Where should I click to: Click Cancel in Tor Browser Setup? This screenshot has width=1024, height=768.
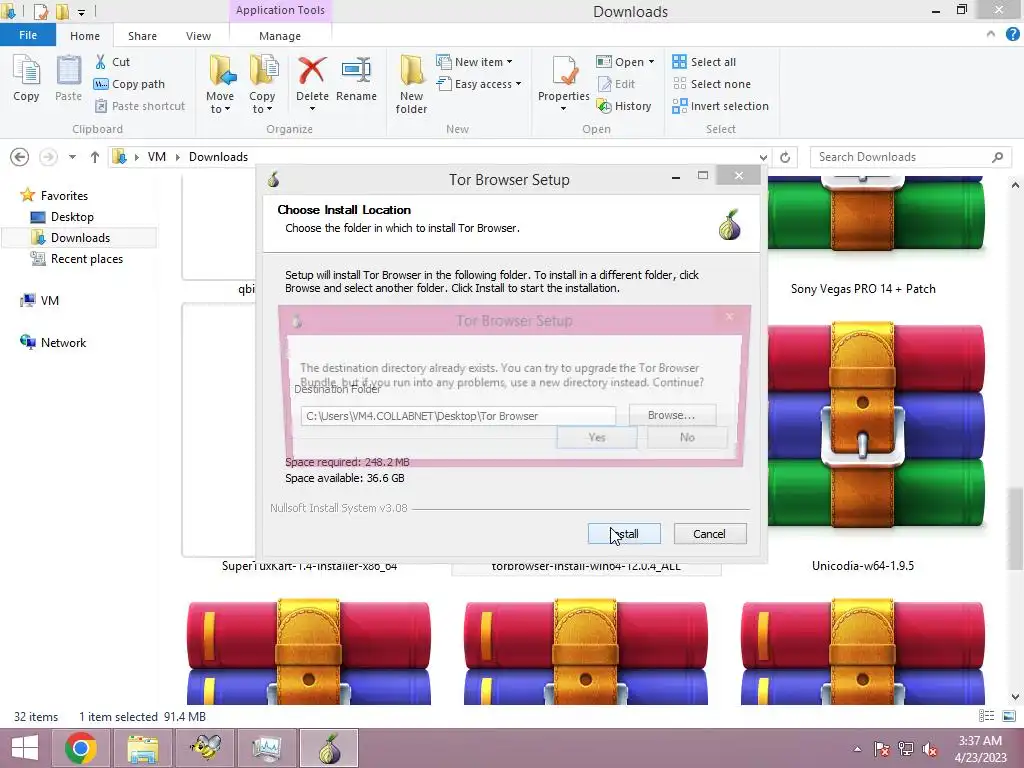pyautogui.click(x=709, y=534)
